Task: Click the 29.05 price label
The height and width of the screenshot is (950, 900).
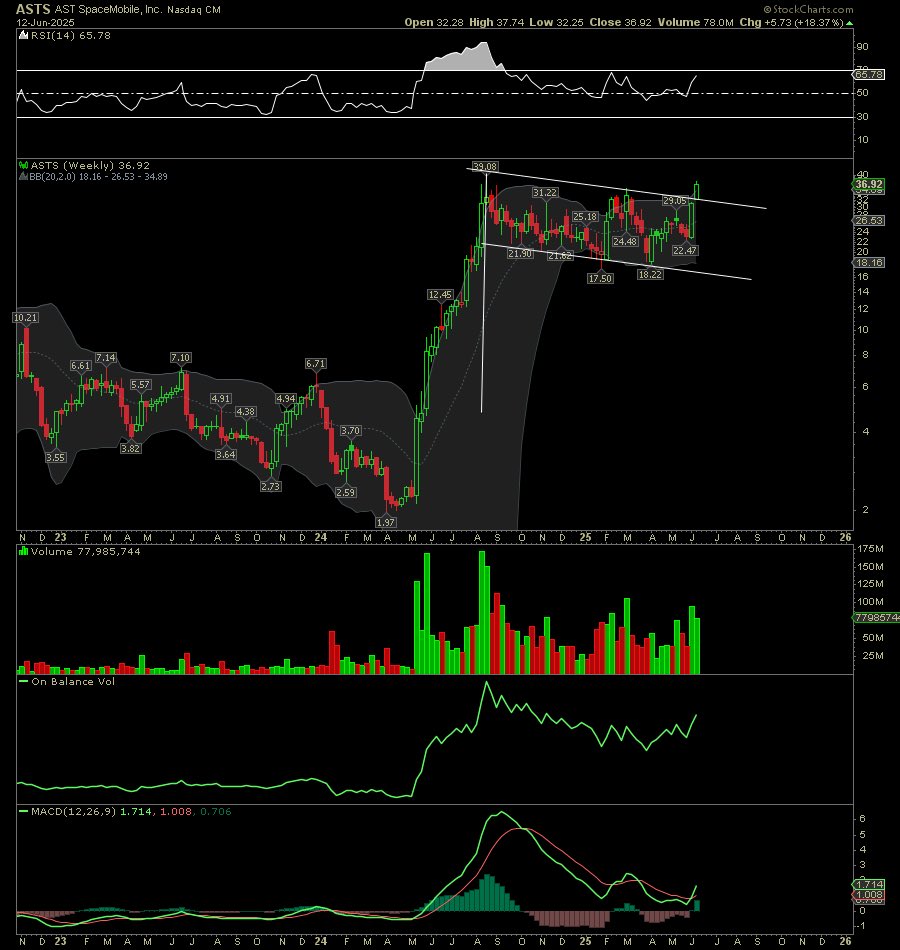Action: [x=675, y=201]
